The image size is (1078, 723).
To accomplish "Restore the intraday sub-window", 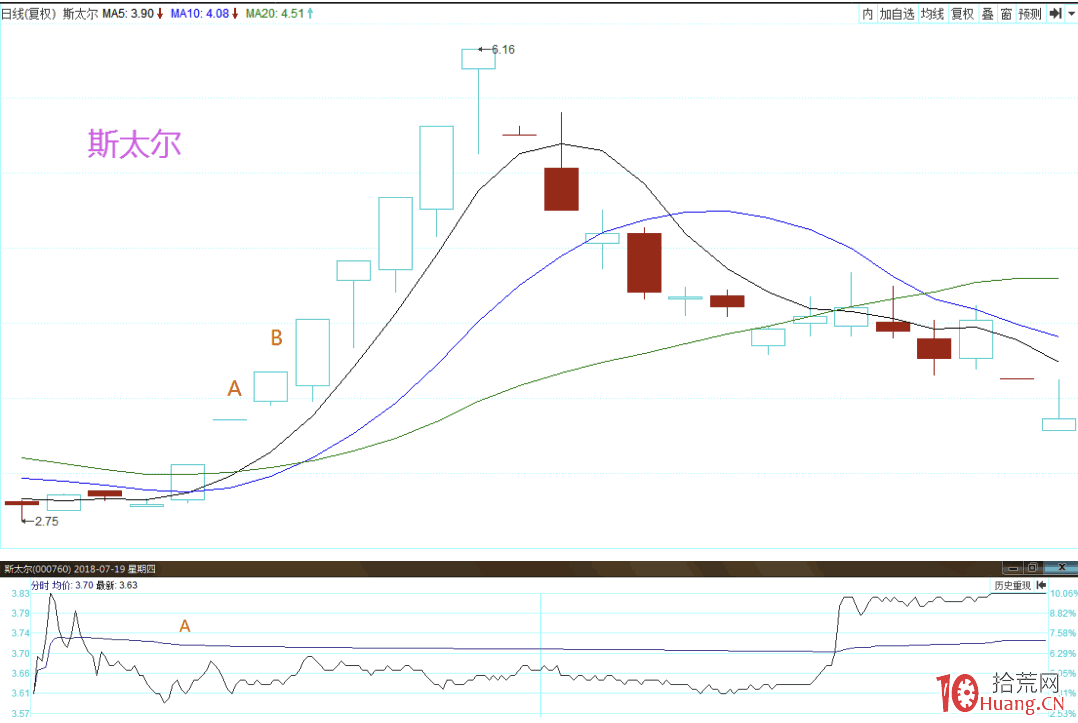I will coord(1032,568).
